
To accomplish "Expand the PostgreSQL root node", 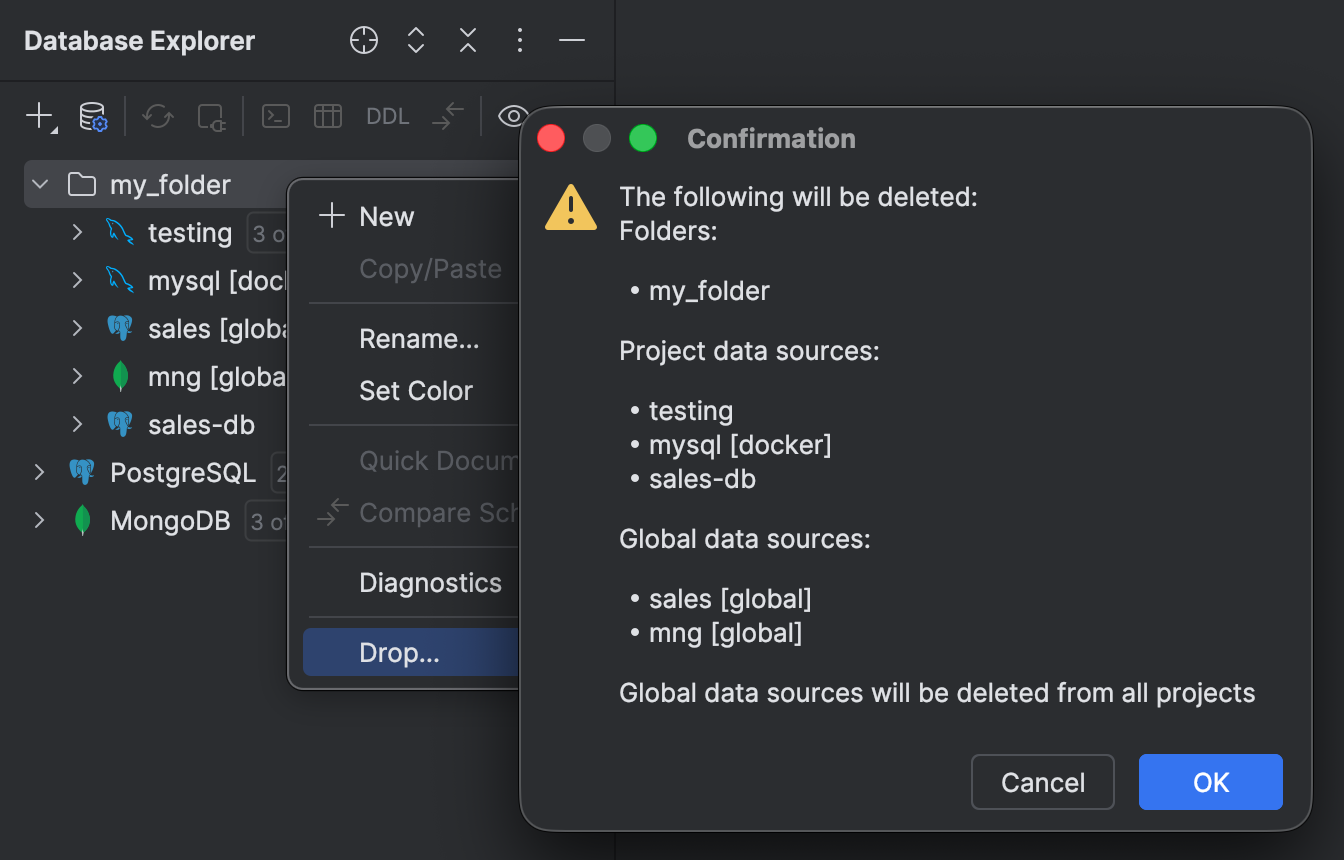I will tap(39, 472).
